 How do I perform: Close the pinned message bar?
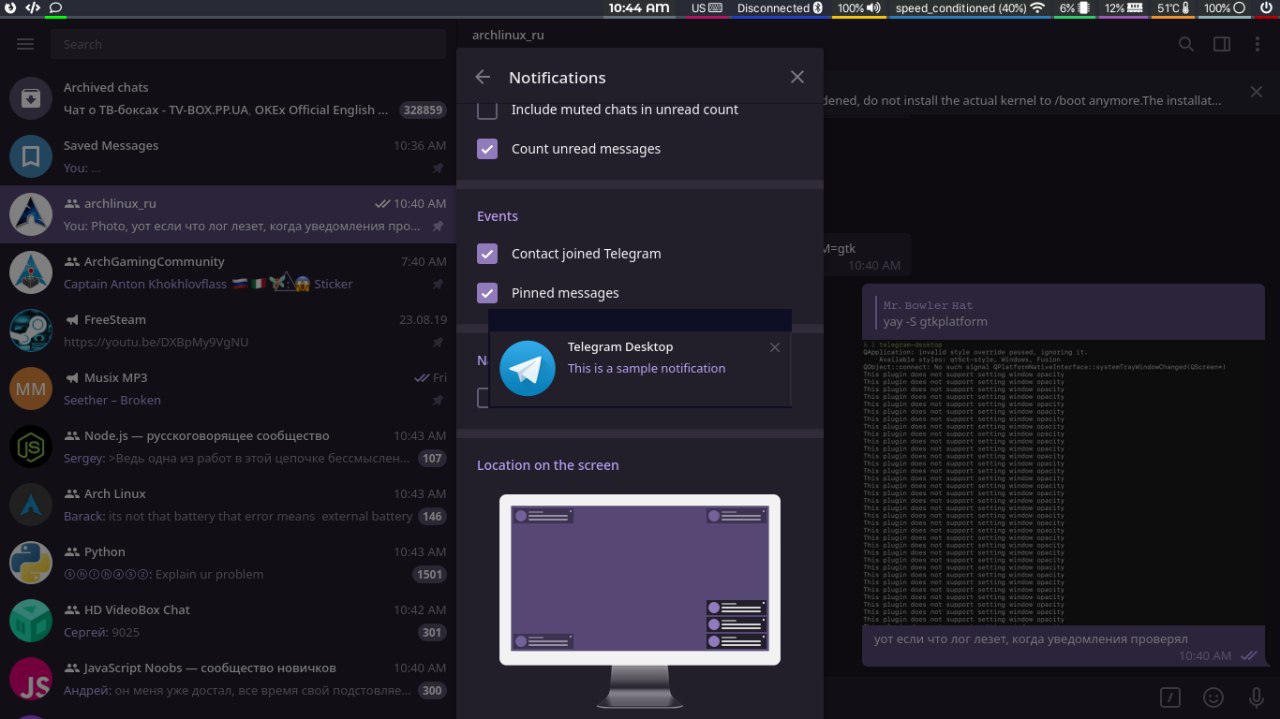pos(1256,92)
